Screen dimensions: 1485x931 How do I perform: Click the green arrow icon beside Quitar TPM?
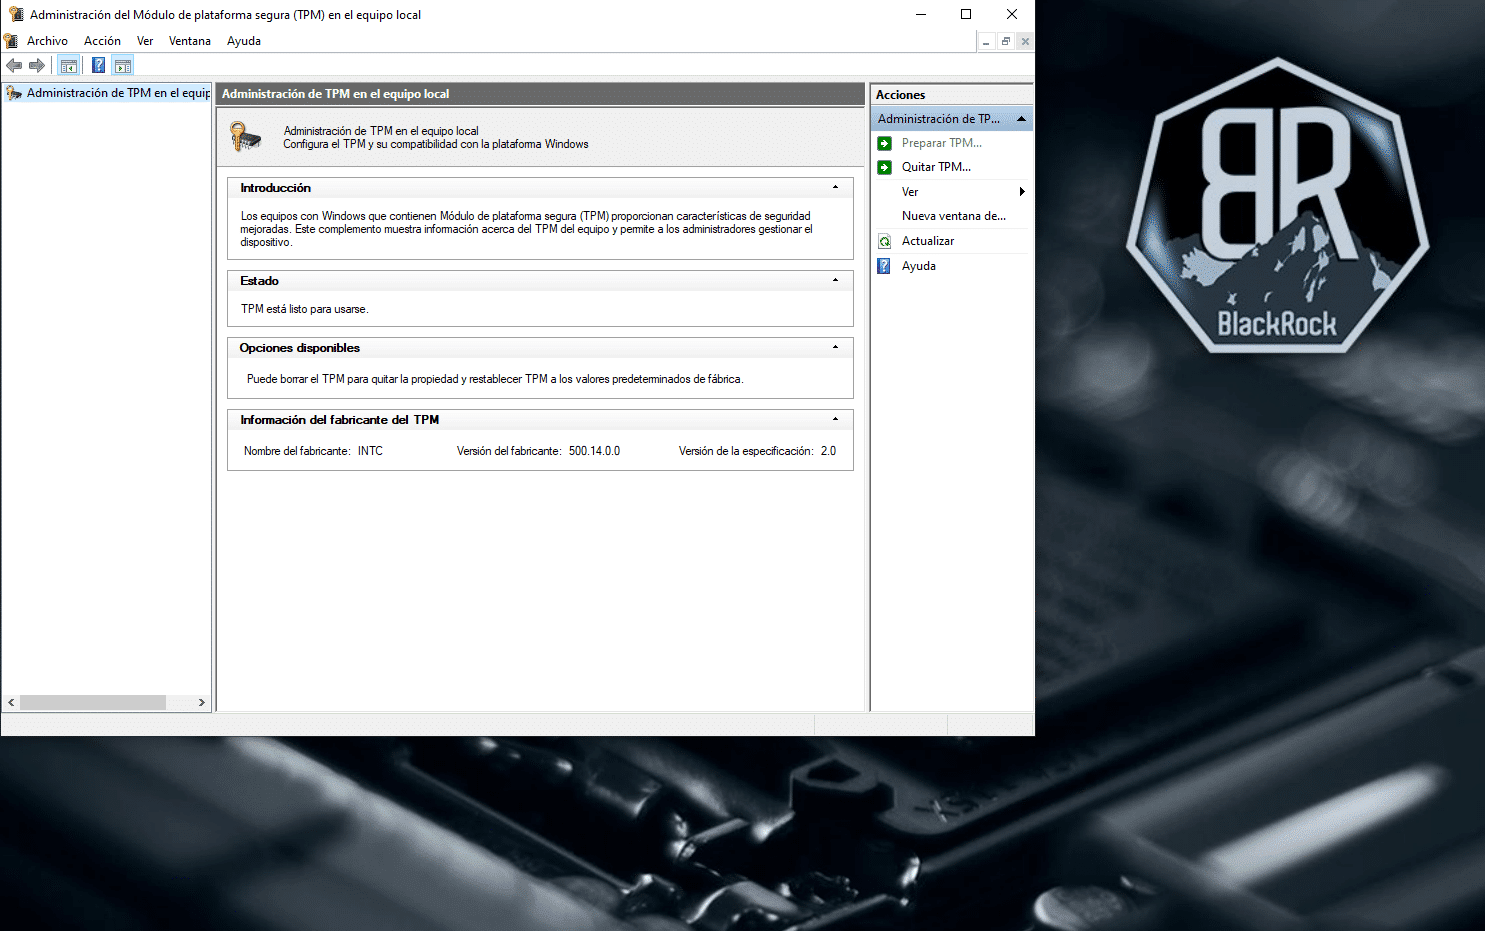tap(885, 167)
